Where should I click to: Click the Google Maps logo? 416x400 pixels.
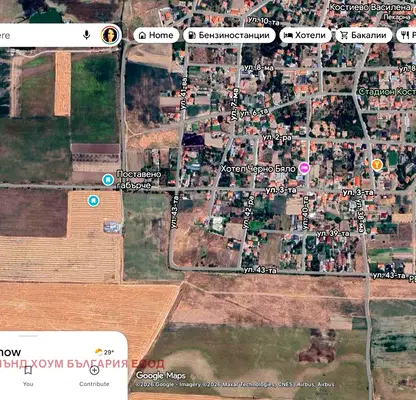[161, 376]
